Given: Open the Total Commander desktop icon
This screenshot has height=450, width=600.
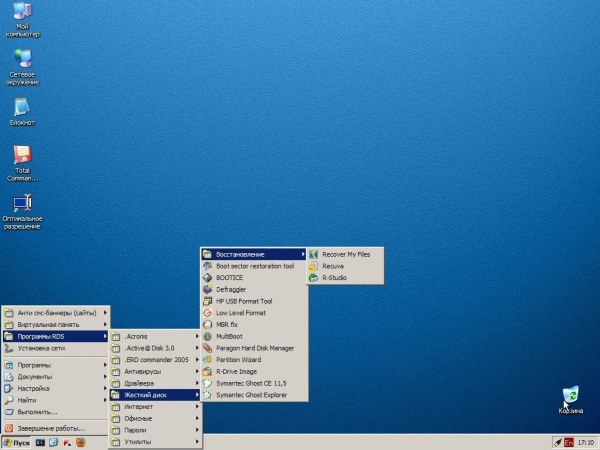Looking at the screenshot, I should pyautogui.click(x=22, y=156).
